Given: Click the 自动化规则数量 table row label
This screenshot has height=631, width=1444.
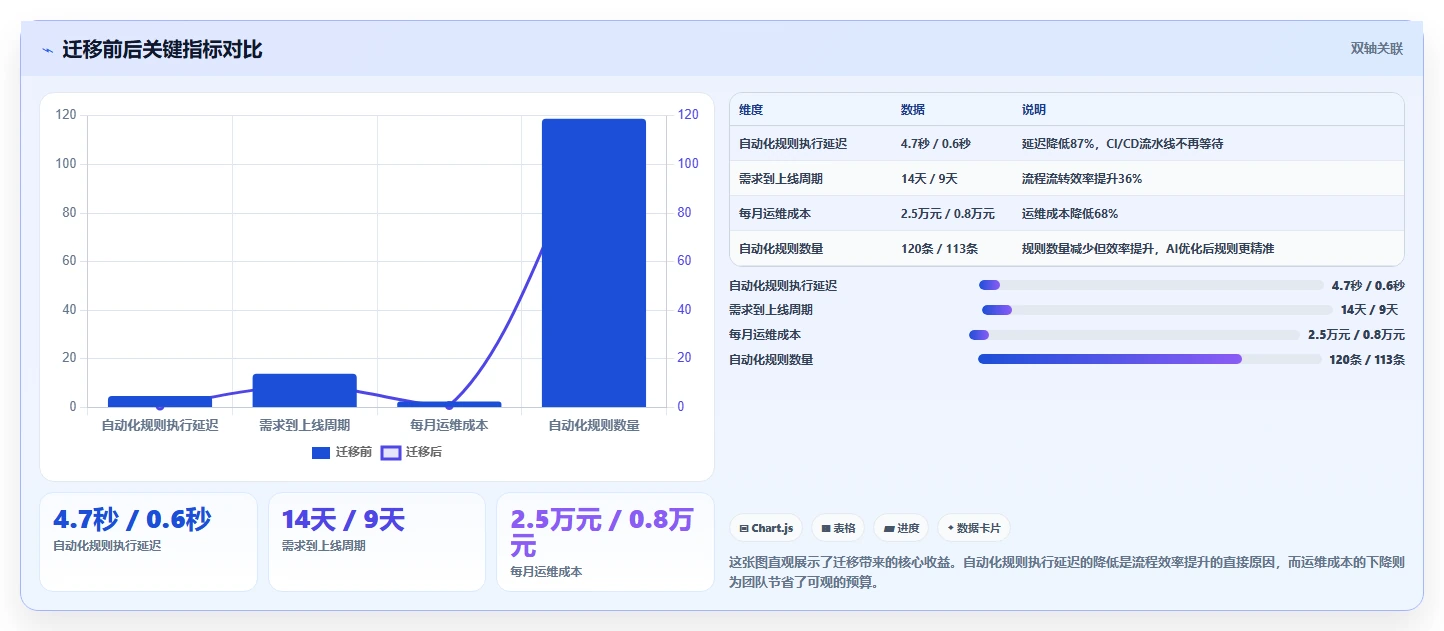Looking at the screenshot, I should pyautogui.click(x=781, y=249).
